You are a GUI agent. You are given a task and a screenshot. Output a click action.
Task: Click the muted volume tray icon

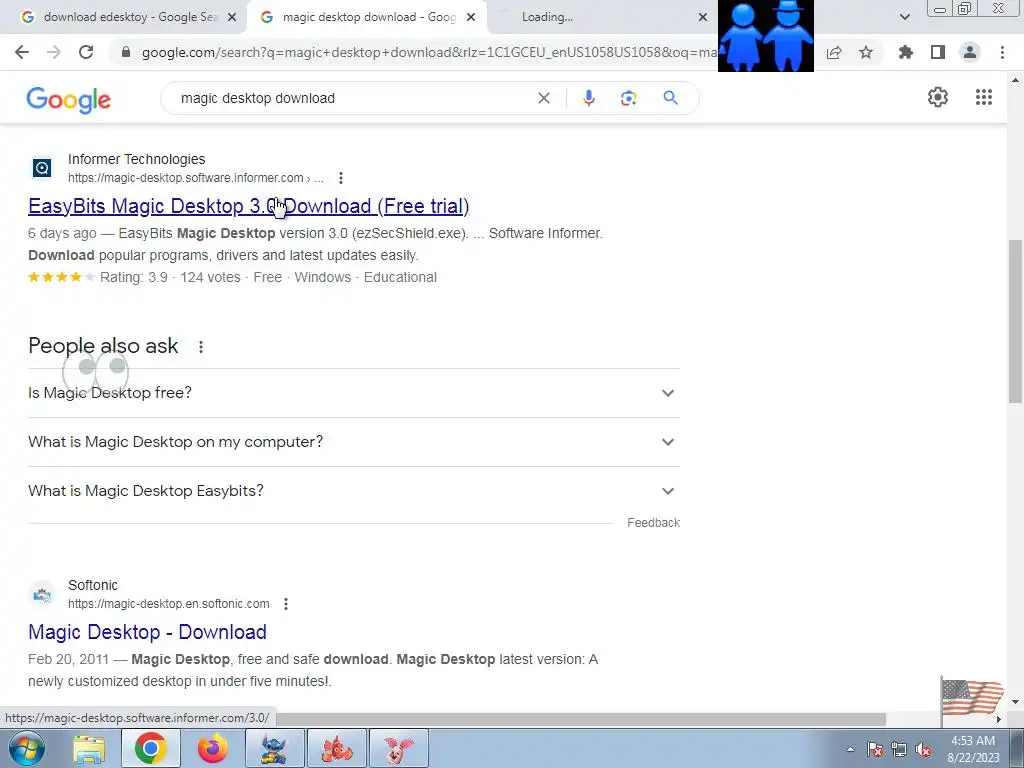click(923, 750)
